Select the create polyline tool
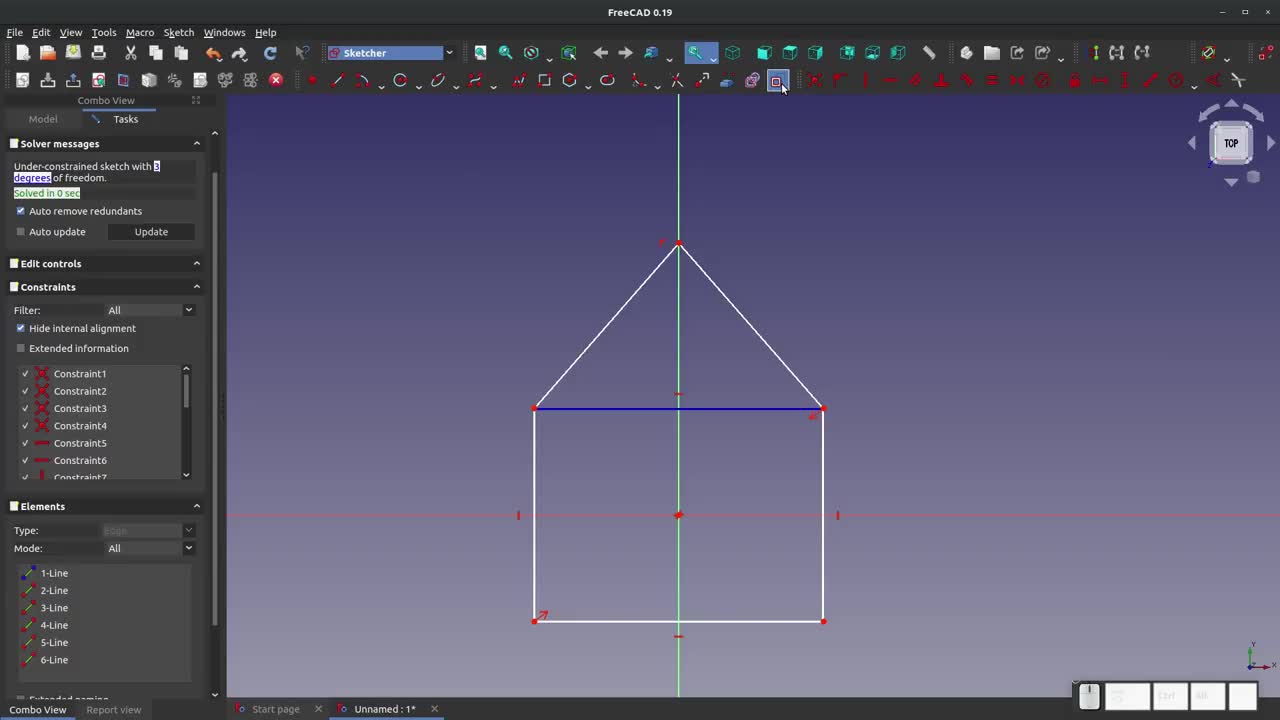 (x=518, y=80)
